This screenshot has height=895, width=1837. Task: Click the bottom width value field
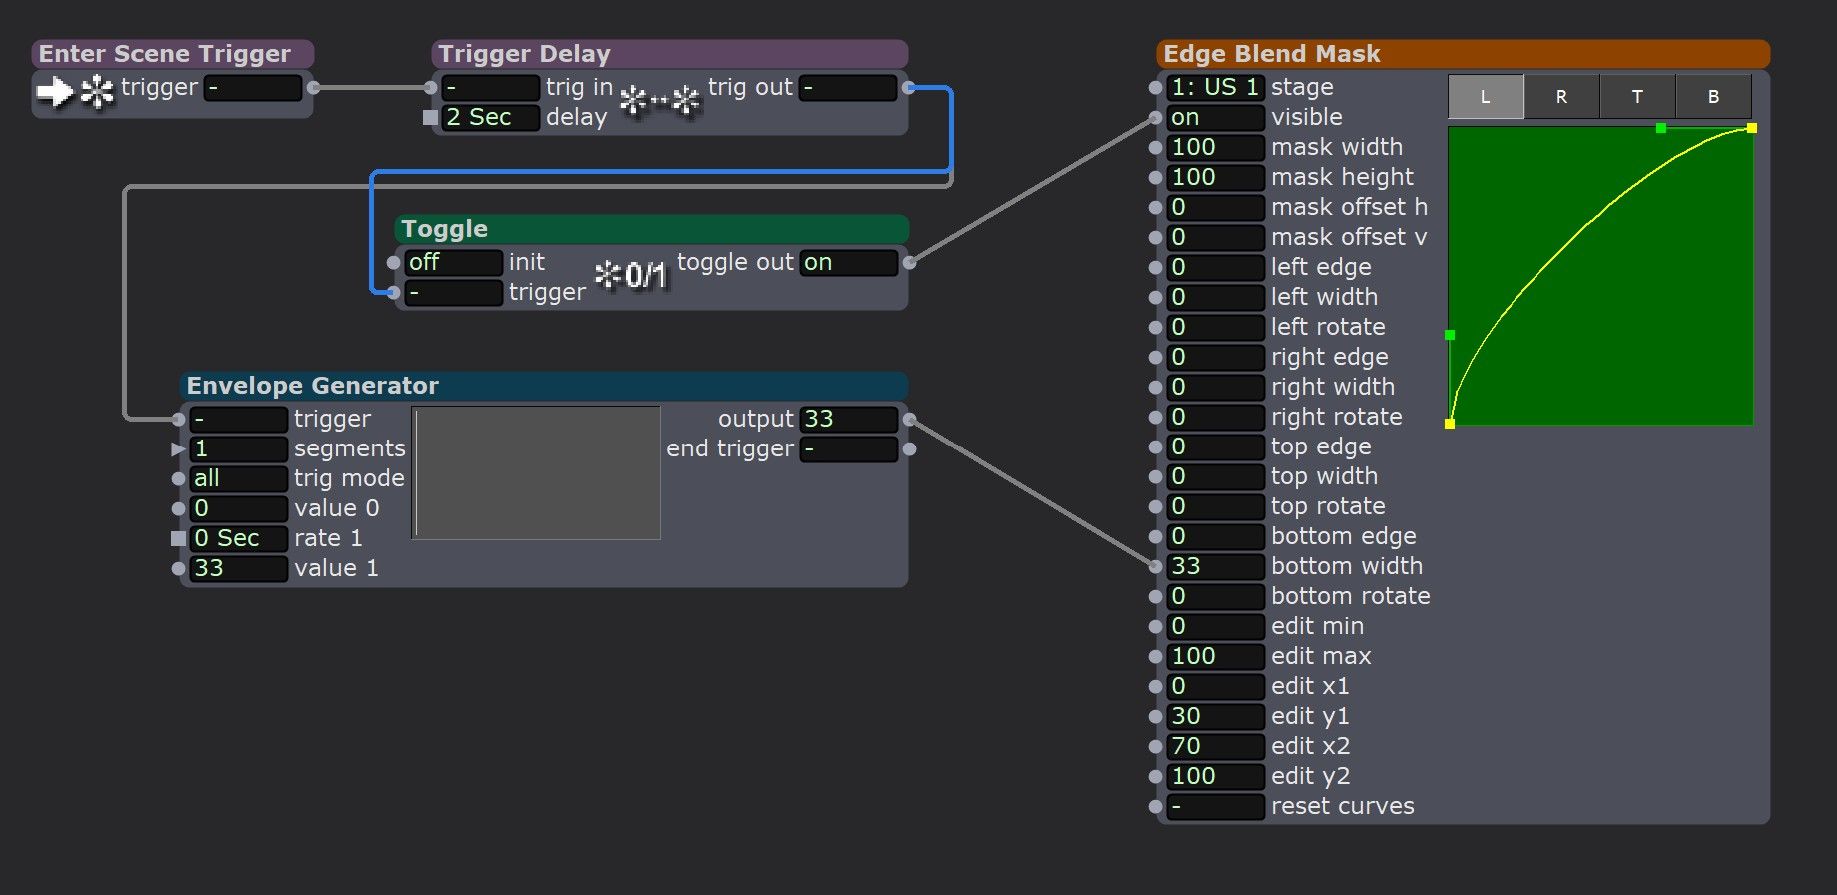tap(1214, 567)
